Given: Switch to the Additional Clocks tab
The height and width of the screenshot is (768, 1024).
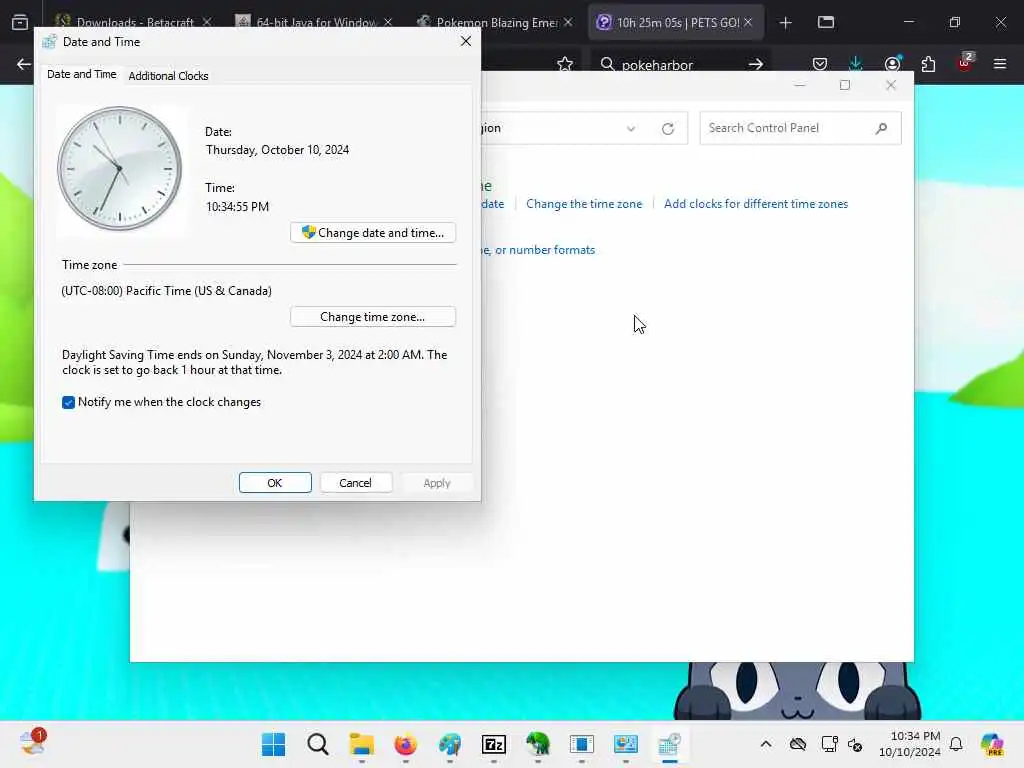Looking at the screenshot, I should pos(168,76).
